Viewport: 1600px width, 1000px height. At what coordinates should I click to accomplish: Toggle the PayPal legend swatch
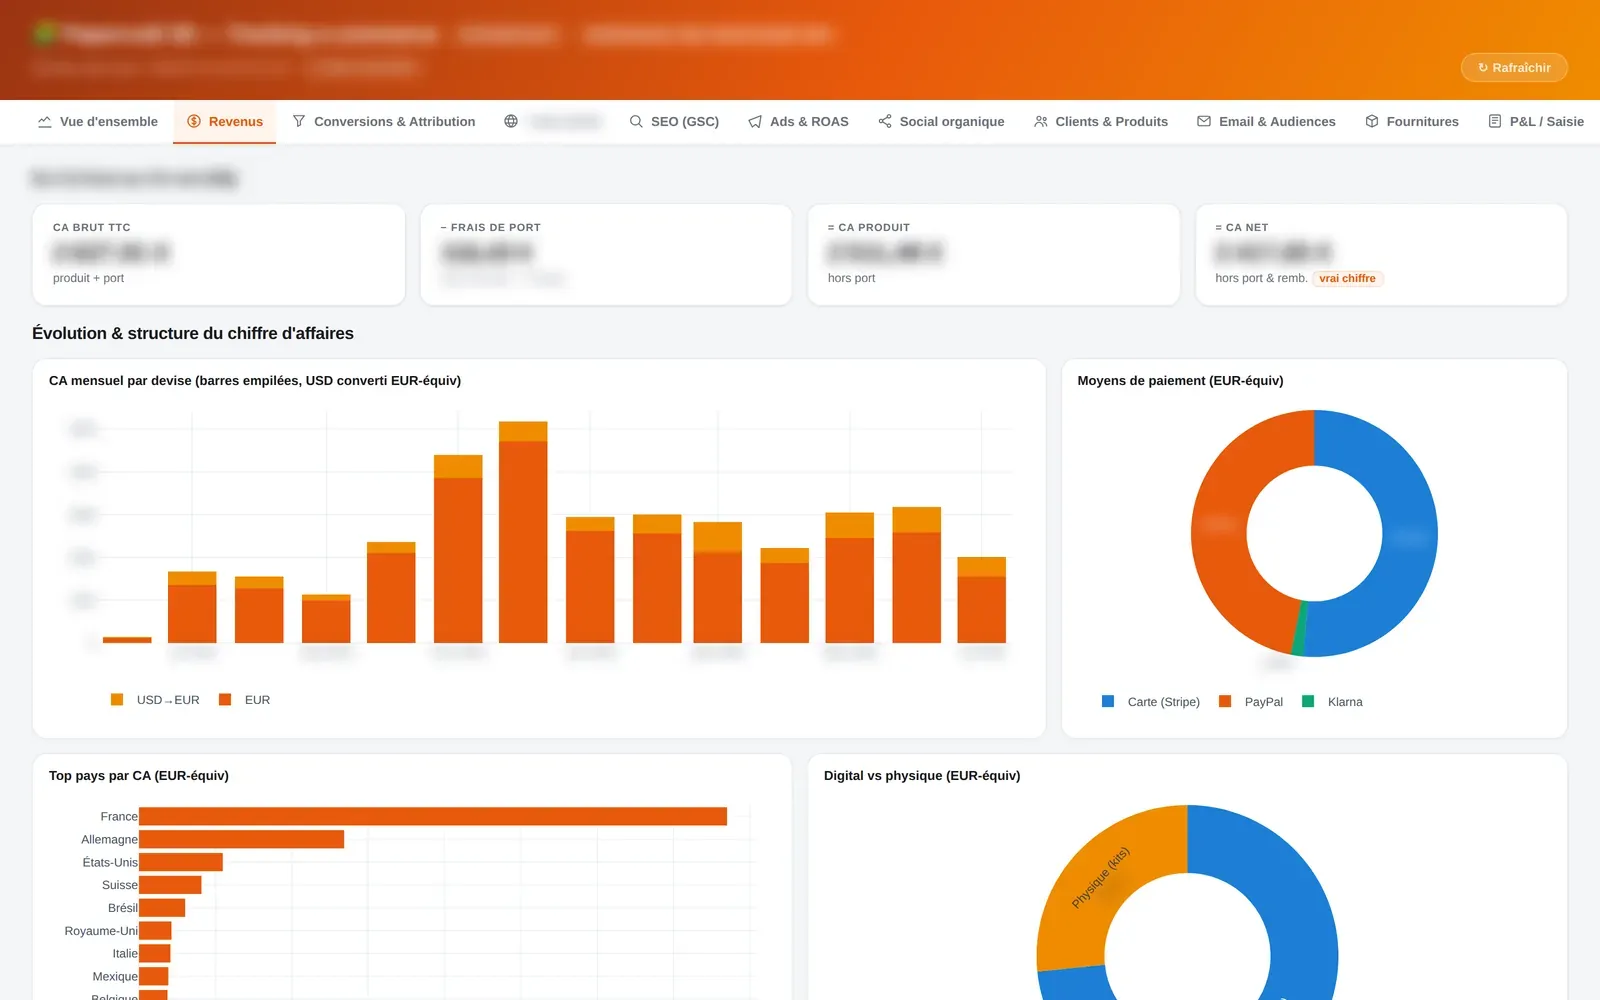pyautogui.click(x=1225, y=702)
